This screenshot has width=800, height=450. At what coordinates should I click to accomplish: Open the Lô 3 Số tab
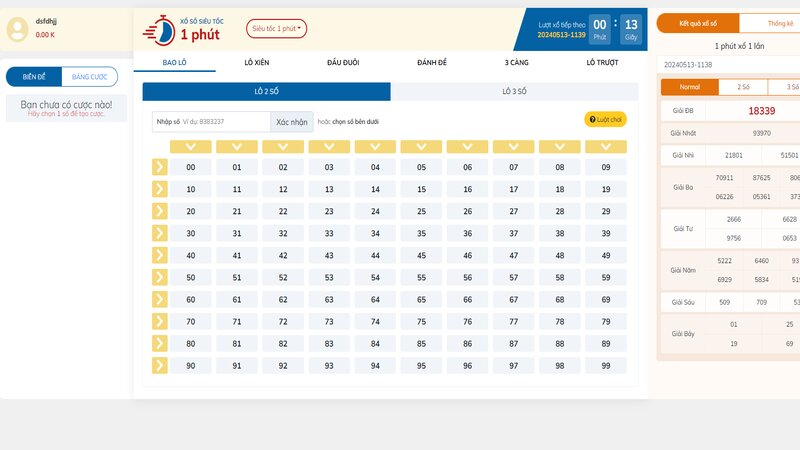(x=513, y=92)
